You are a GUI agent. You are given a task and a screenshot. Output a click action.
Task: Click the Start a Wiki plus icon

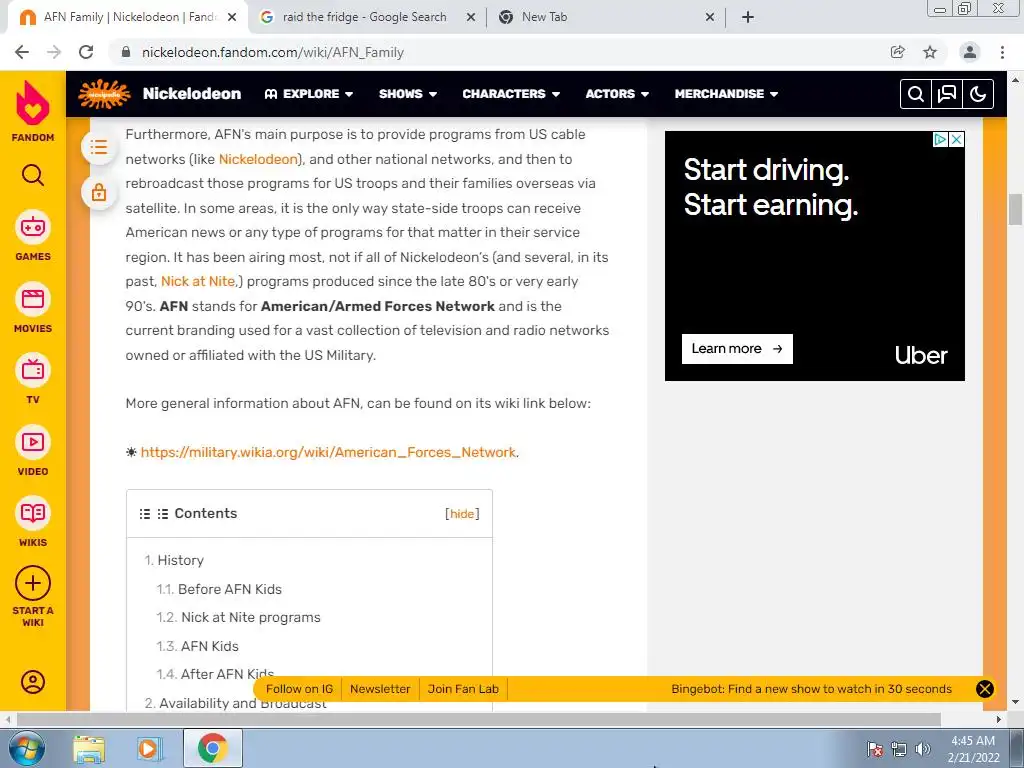tap(33, 583)
